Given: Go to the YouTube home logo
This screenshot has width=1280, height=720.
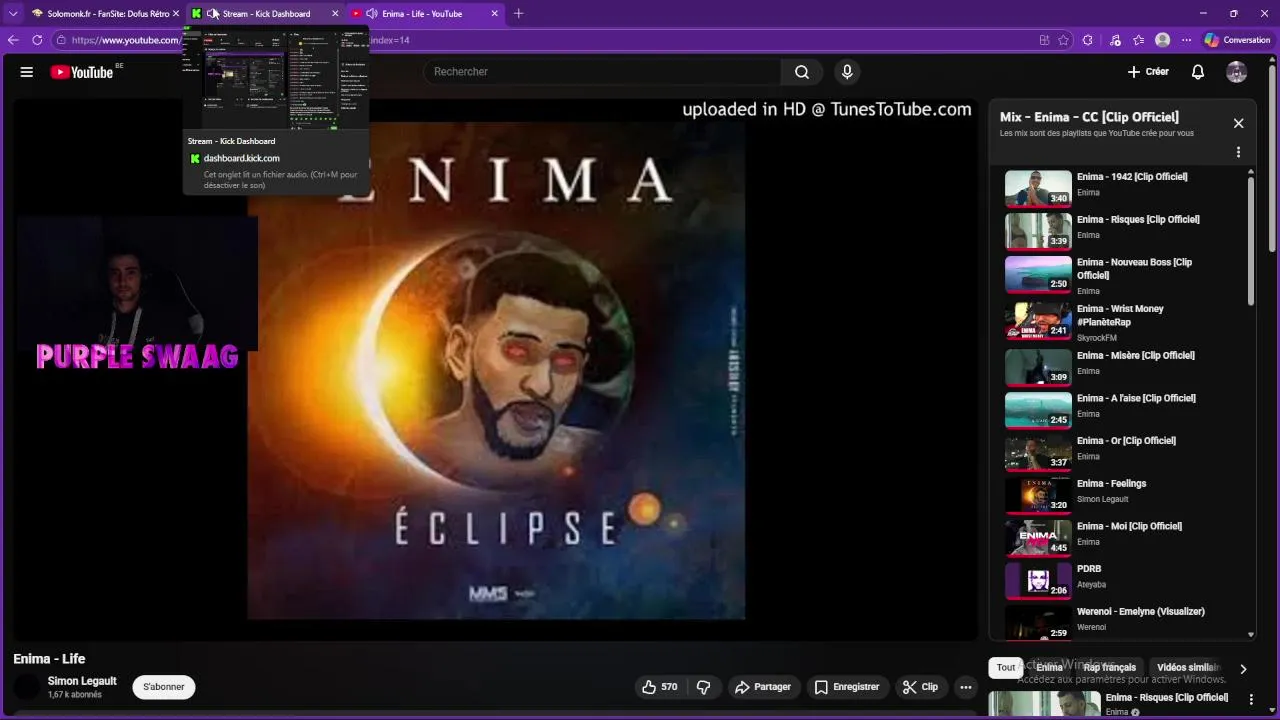Looking at the screenshot, I should 82,72.
